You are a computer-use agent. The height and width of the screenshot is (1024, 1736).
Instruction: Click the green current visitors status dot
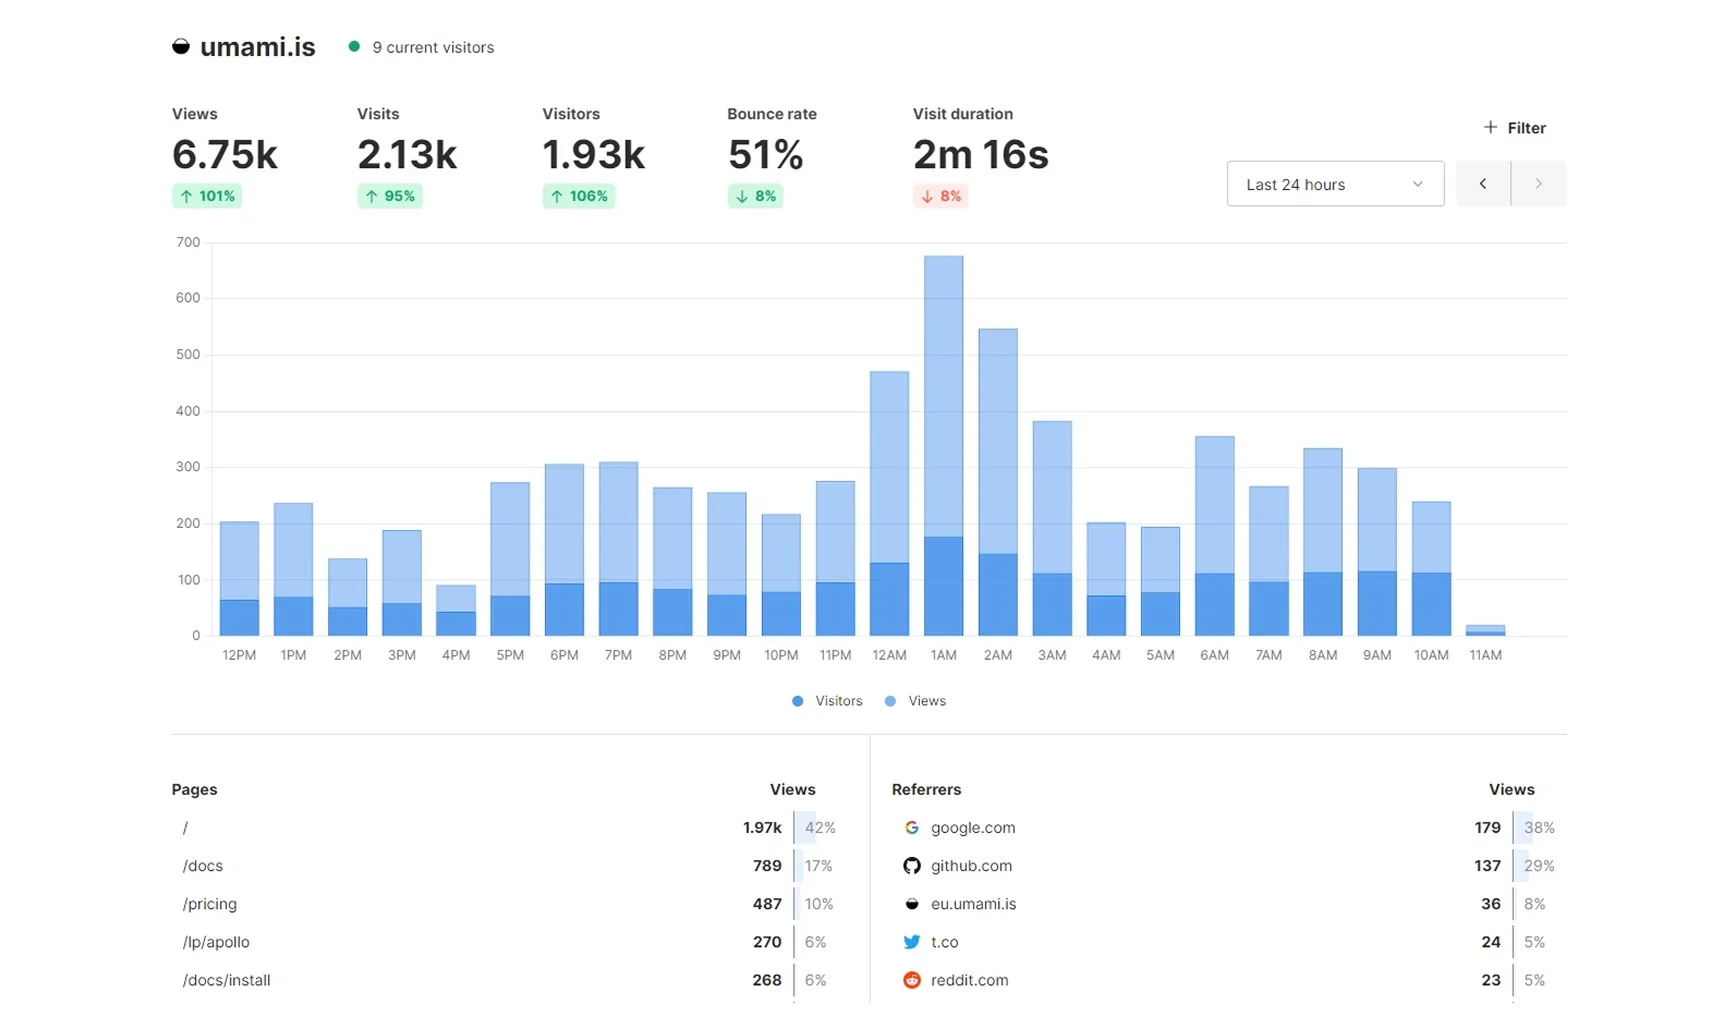[x=354, y=46]
